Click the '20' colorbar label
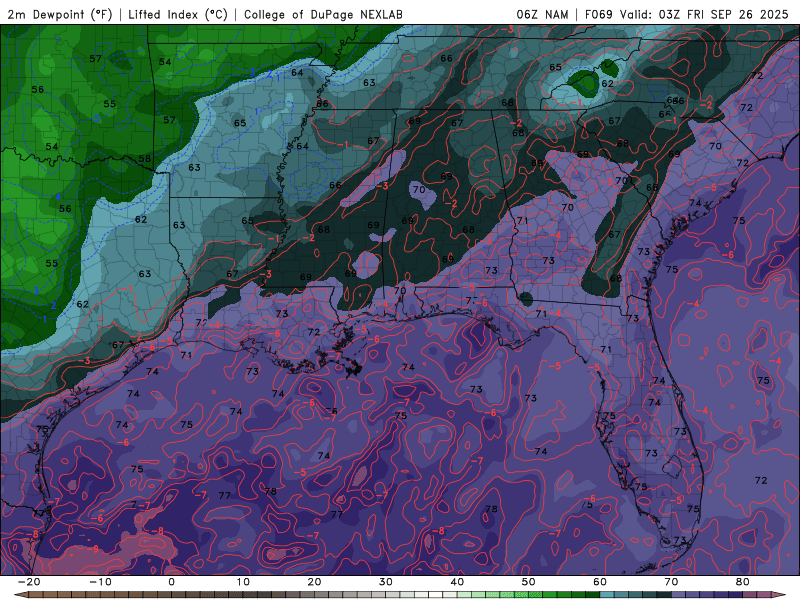 tap(314, 582)
